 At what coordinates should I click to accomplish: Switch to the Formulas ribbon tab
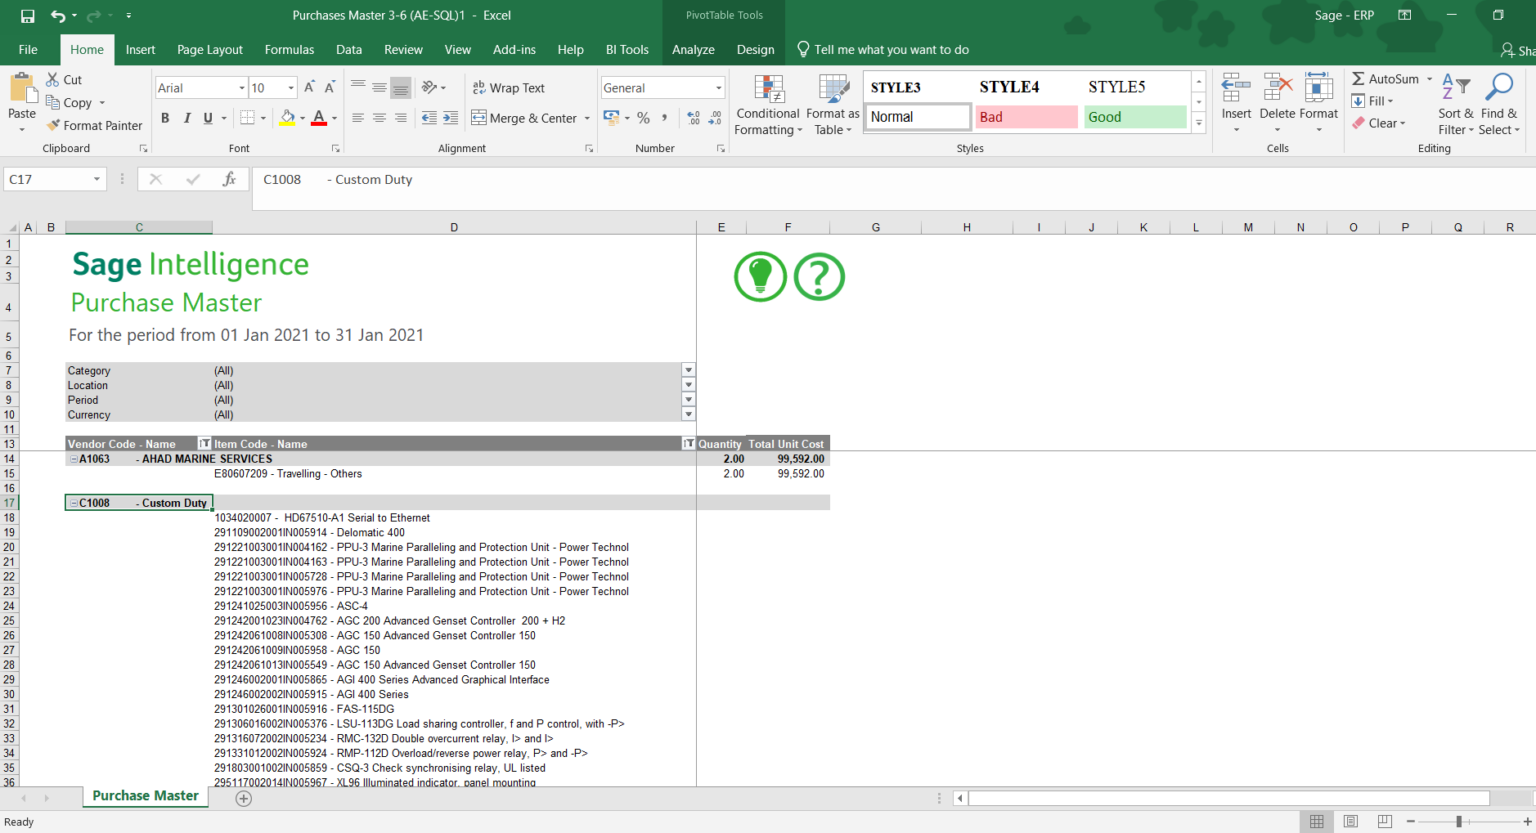tap(289, 49)
